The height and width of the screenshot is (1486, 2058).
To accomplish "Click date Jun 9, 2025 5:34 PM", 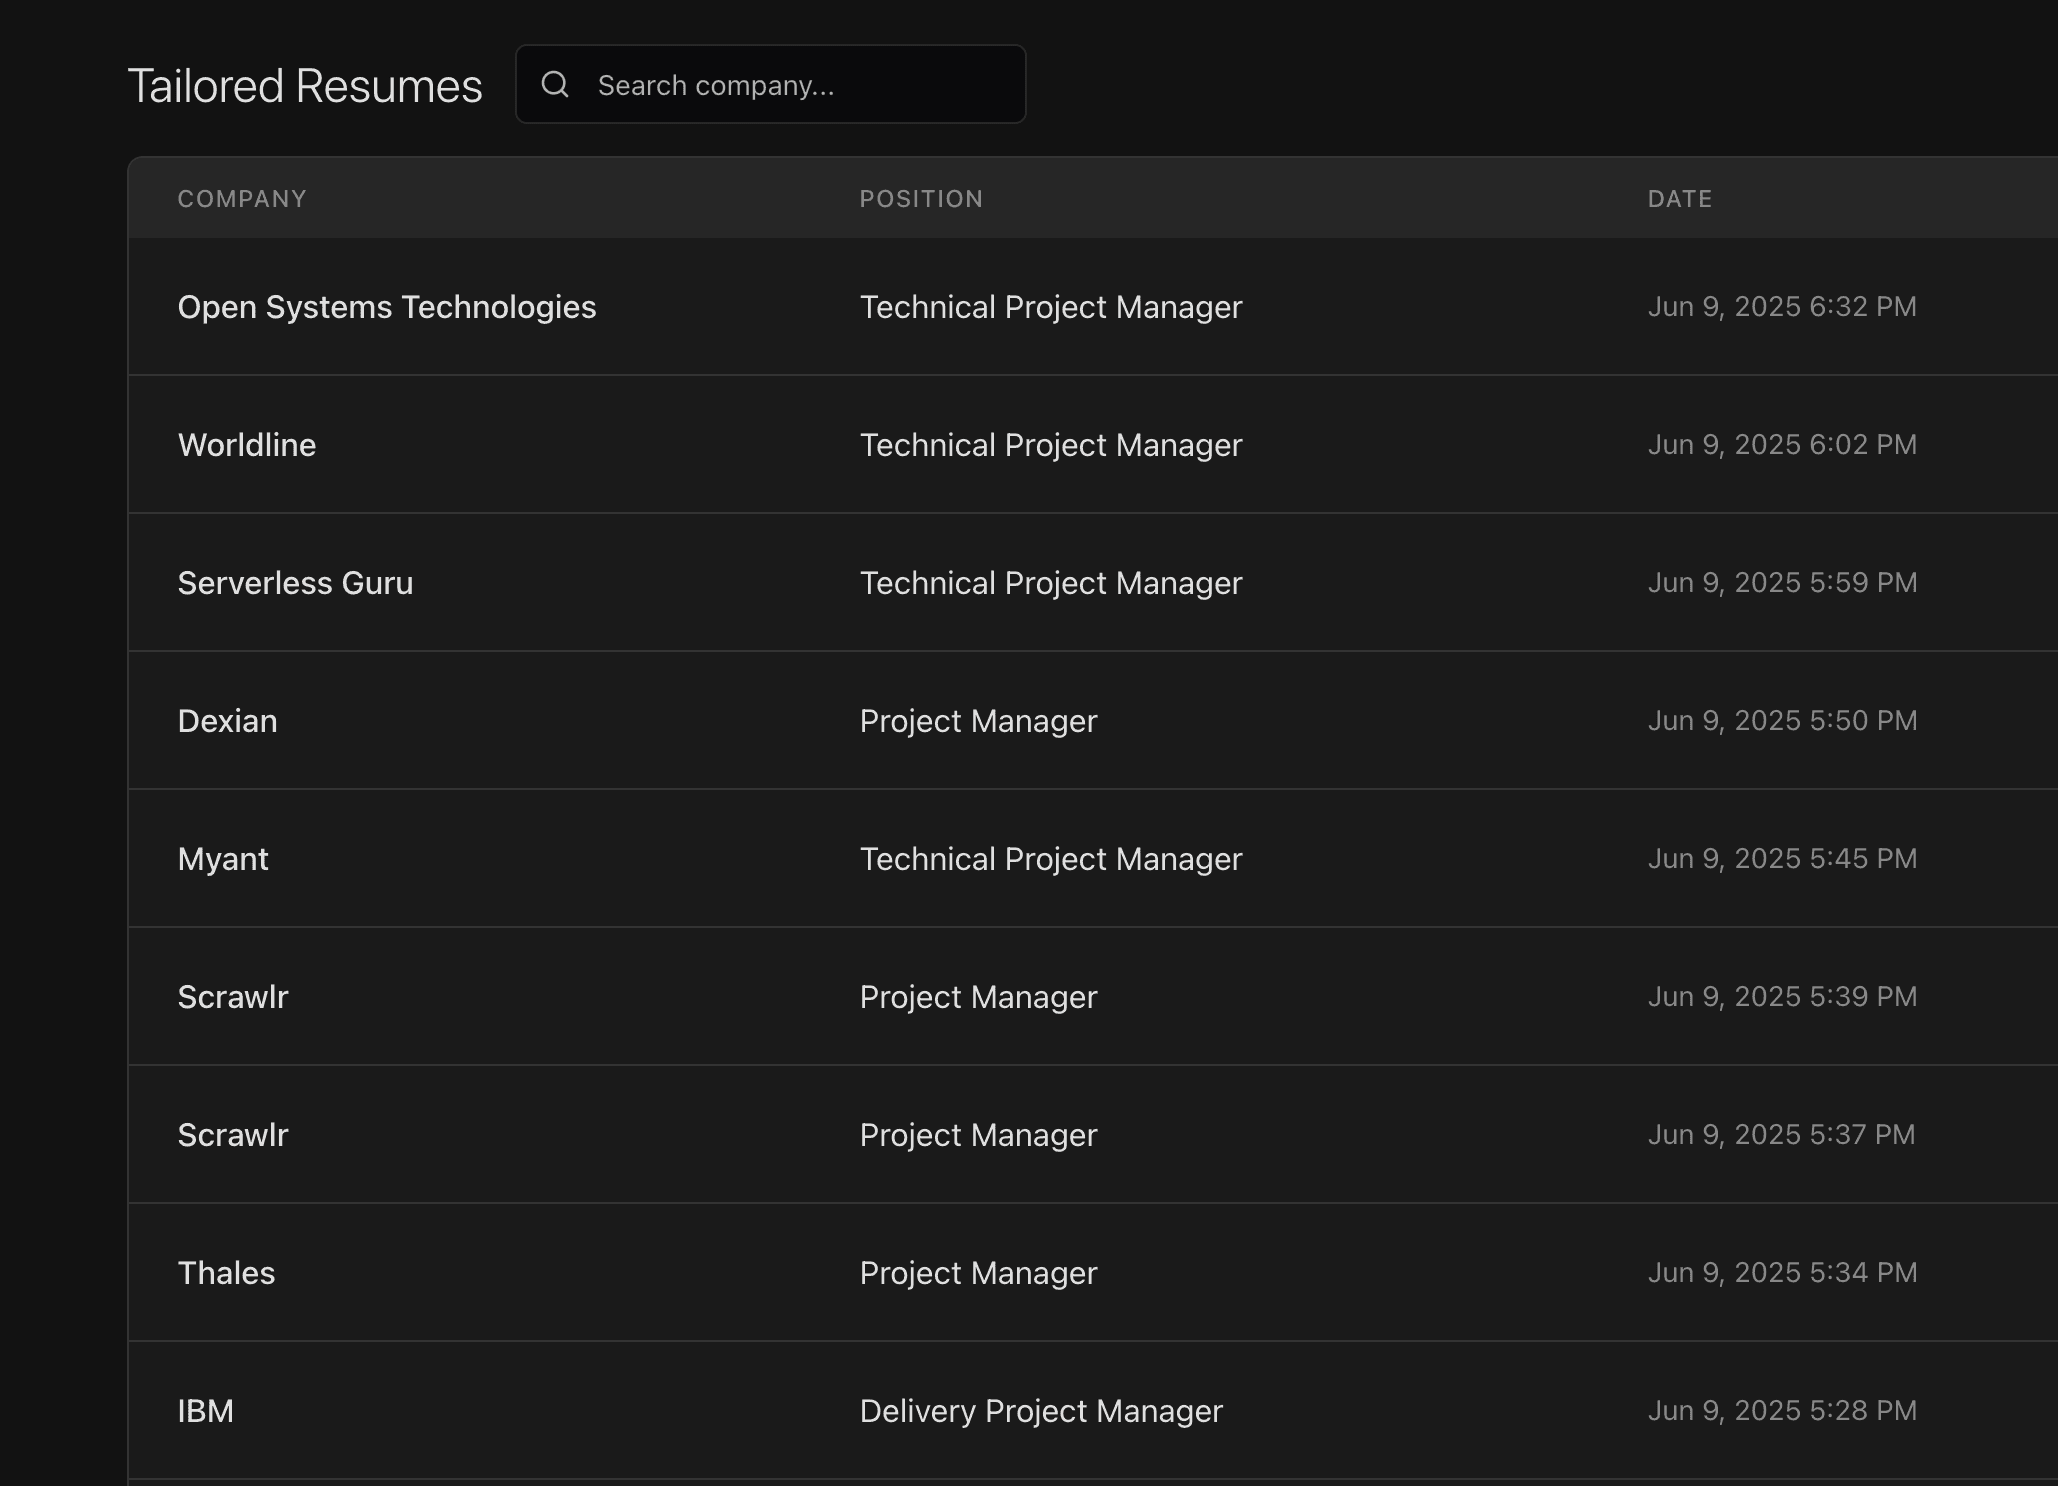I will tap(1782, 1273).
